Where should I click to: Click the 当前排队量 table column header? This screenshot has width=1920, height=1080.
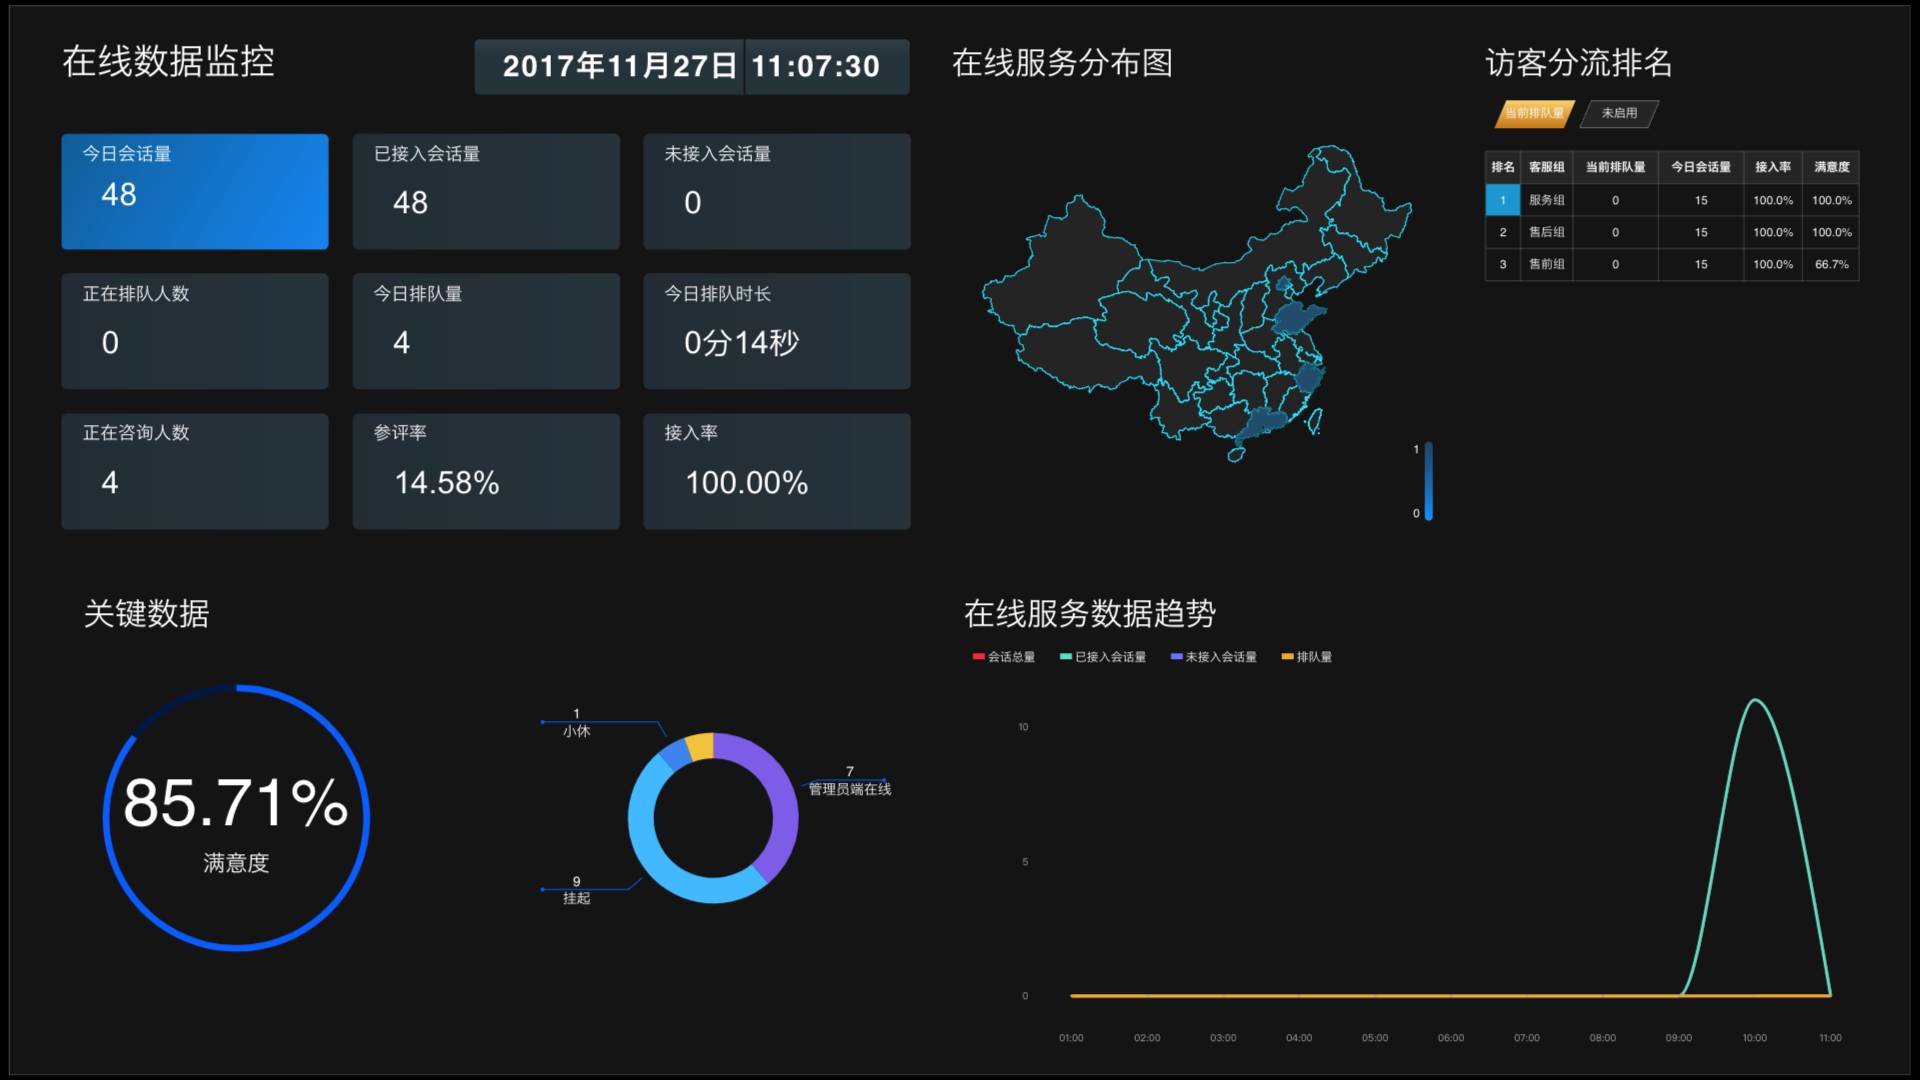[1615, 167]
